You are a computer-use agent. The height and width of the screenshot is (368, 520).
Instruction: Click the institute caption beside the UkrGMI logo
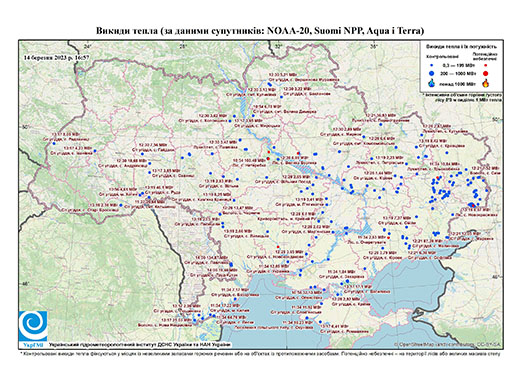pyautogui.click(x=140, y=344)
